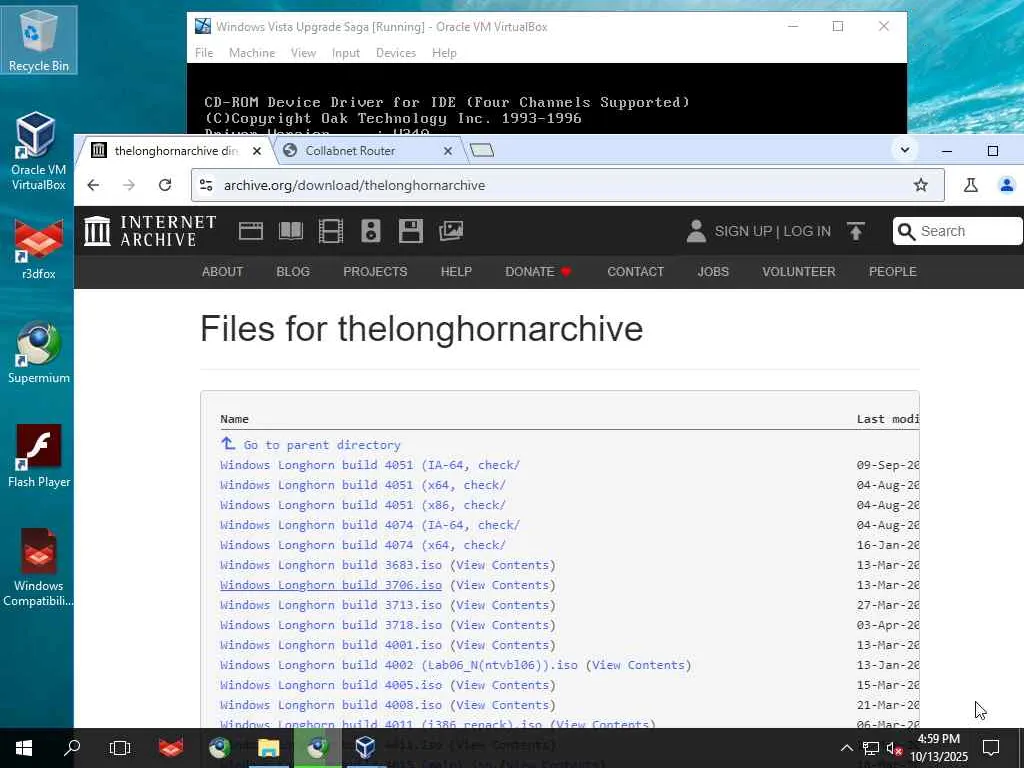Screen dimensions: 1024x768
Task: Download Windows Longhorn build 3683.iso
Action: (330, 565)
